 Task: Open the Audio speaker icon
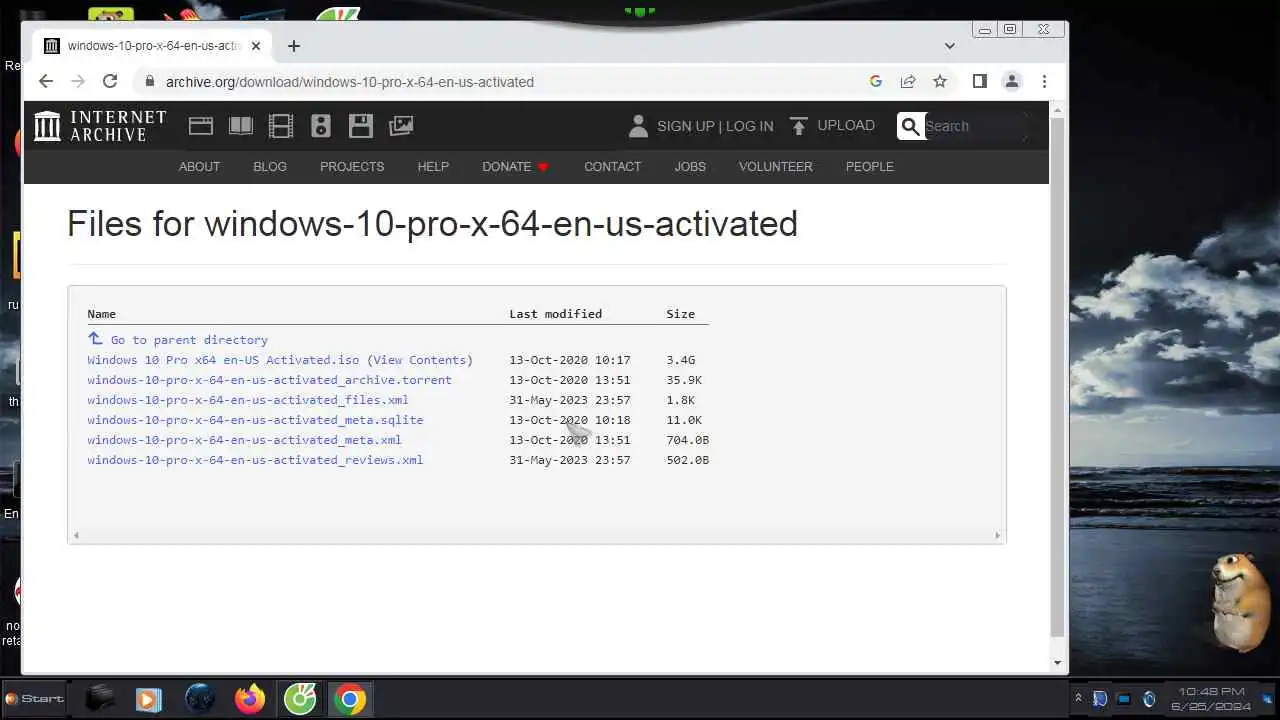point(321,126)
